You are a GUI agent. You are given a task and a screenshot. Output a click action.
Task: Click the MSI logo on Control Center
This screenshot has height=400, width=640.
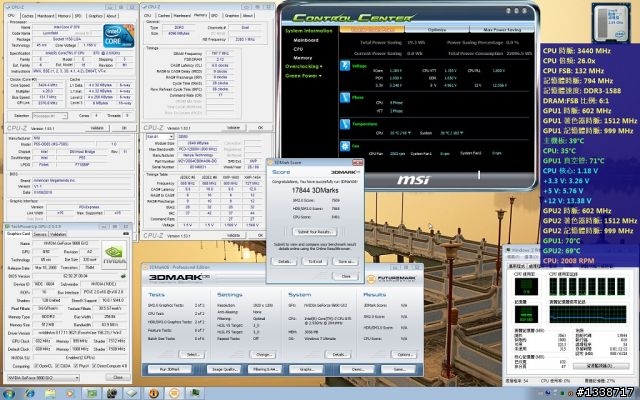pyautogui.click(x=413, y=180)
